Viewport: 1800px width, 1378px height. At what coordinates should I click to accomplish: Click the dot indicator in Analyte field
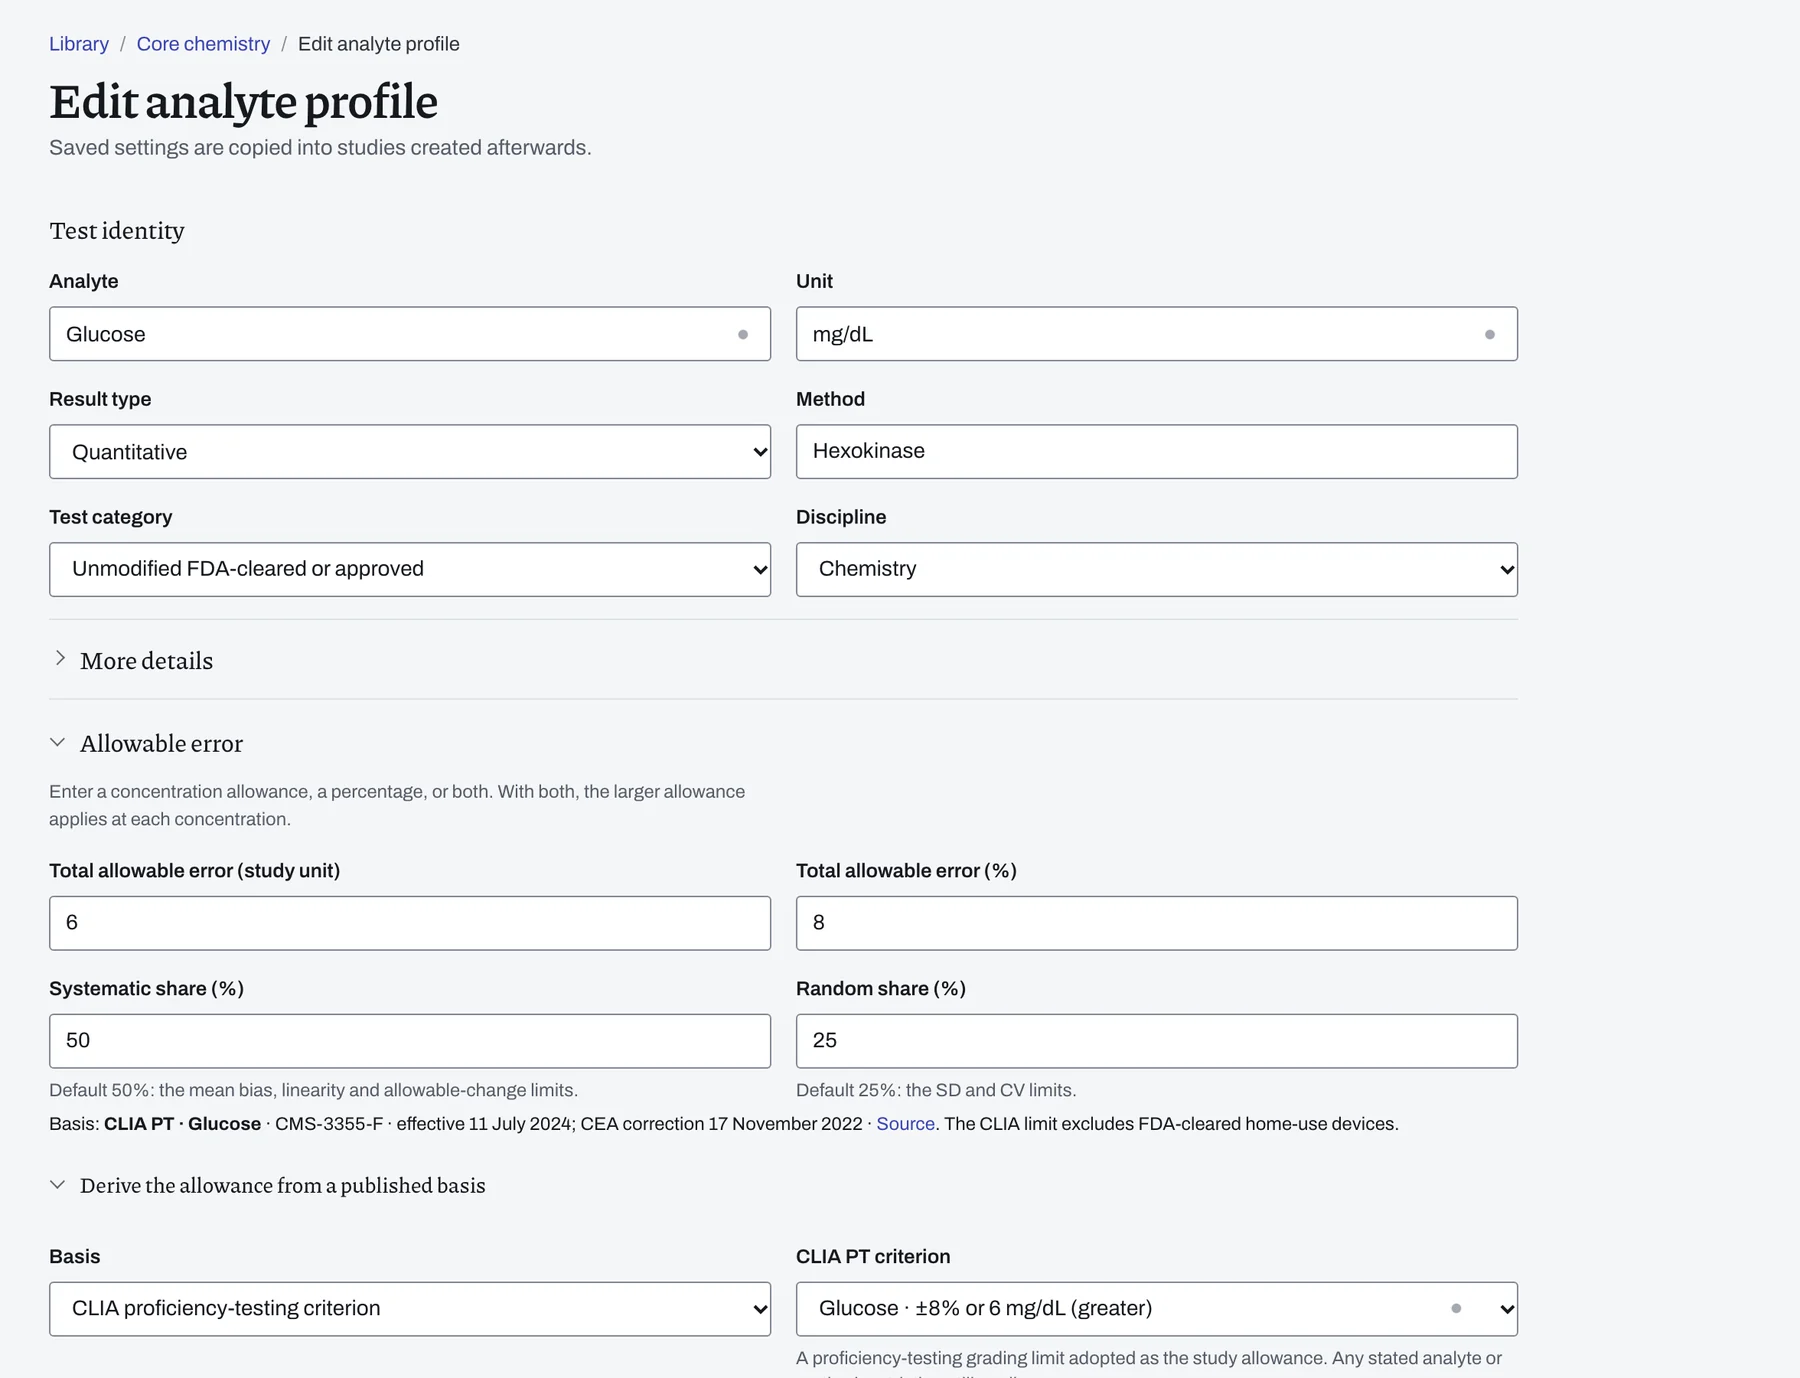coord(743,335)
